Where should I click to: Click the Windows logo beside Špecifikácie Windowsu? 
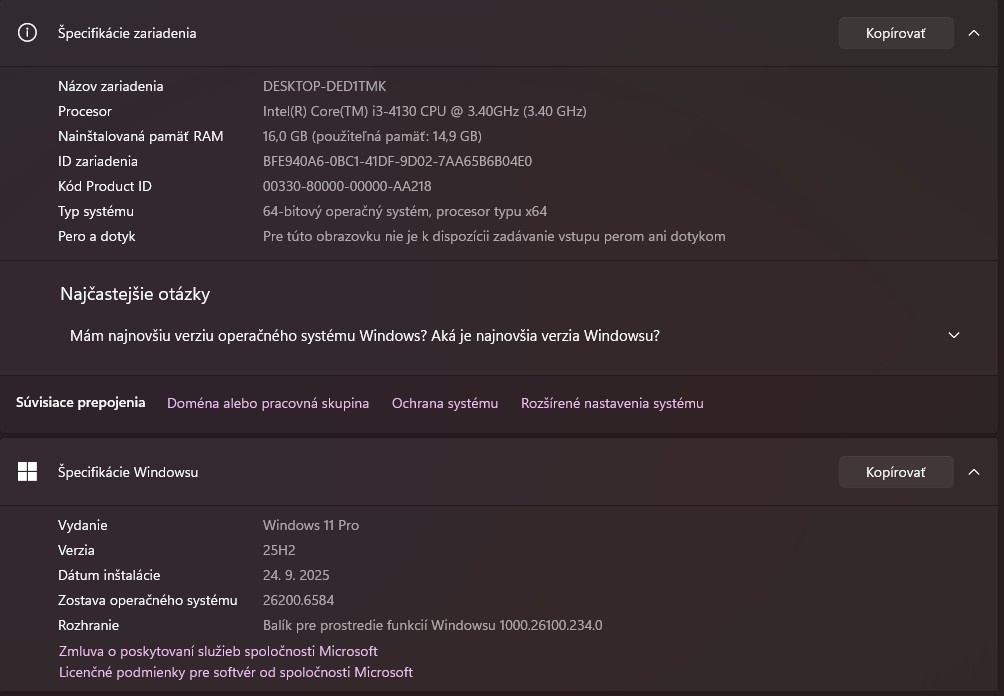coord(27,471)
